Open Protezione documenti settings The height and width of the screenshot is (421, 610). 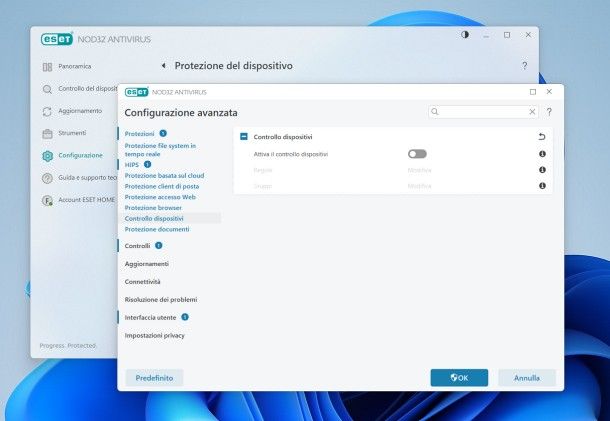(x=157, y=230)
